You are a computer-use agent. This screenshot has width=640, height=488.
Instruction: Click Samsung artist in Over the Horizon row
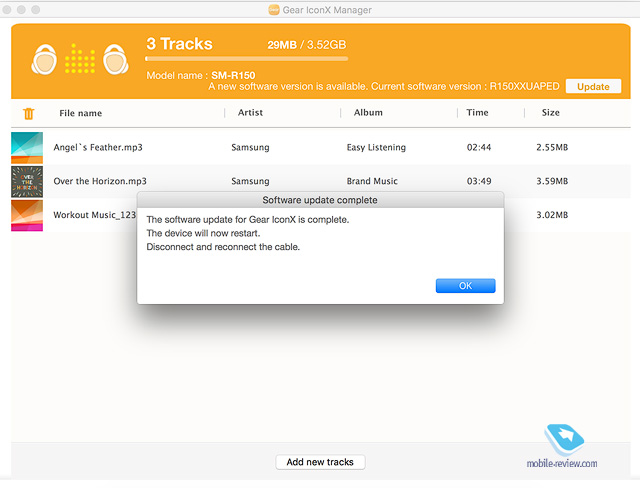tap(250, 181)
